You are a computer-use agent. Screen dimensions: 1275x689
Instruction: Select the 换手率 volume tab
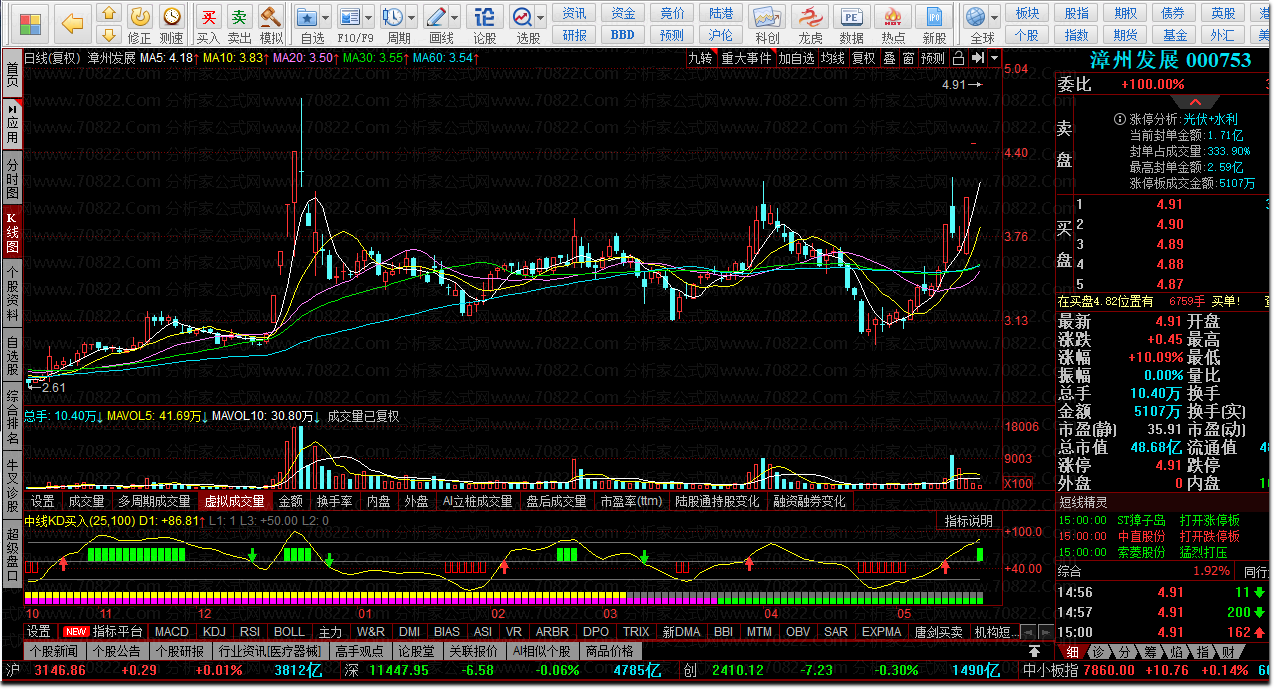tap(334, 501)
